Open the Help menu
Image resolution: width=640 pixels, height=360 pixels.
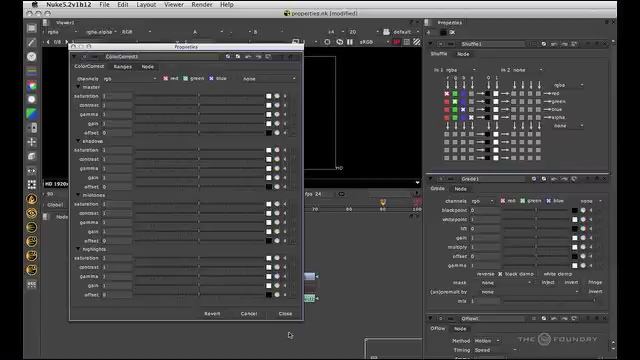coord(227,4)
